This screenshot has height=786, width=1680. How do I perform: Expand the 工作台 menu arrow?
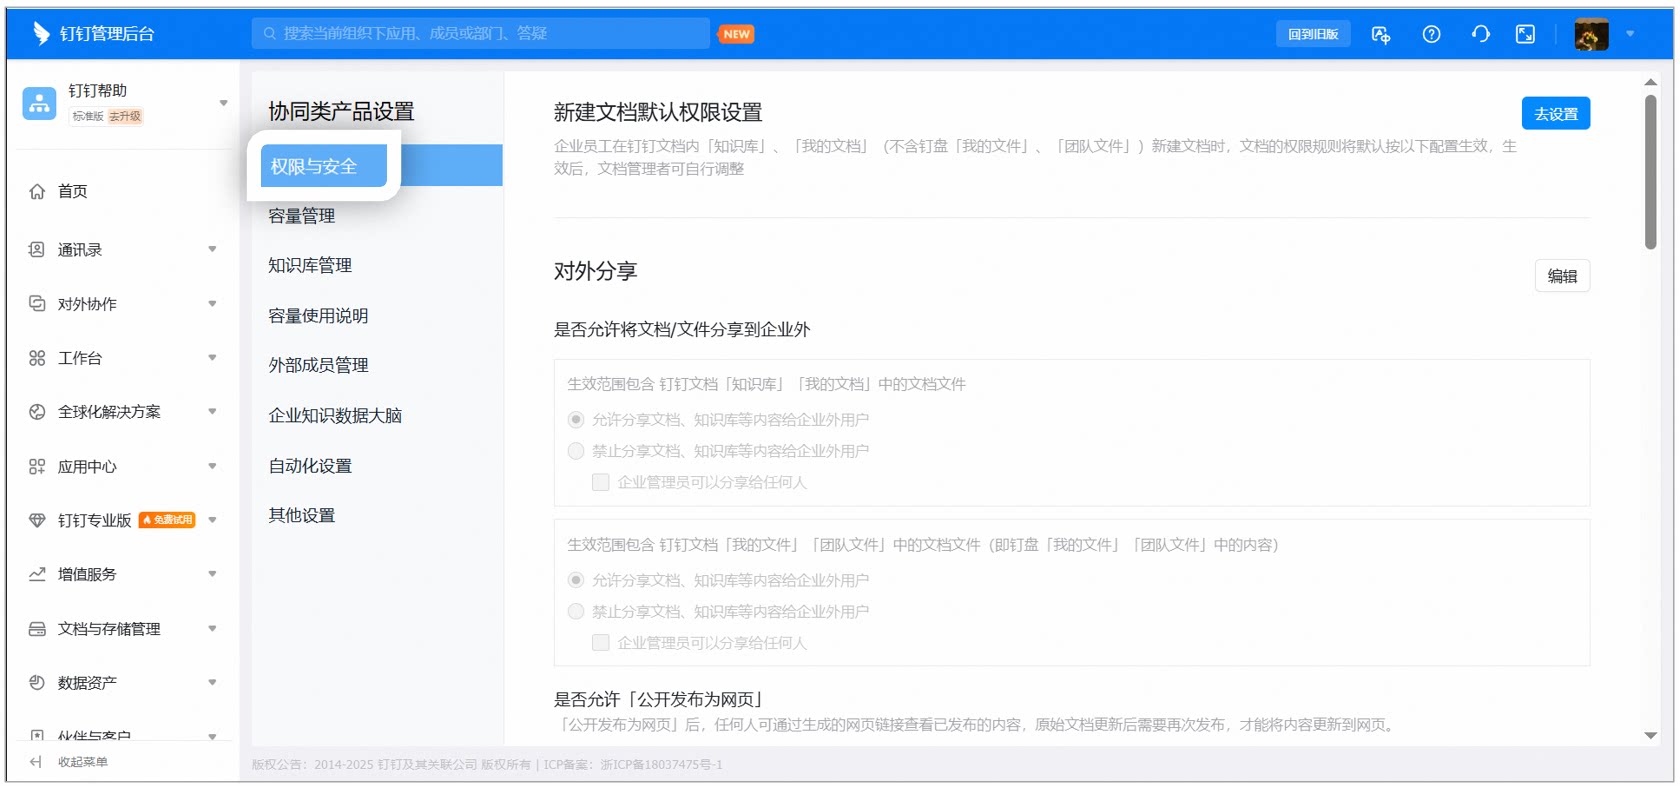pyautogui.click(x=212, y=358)
